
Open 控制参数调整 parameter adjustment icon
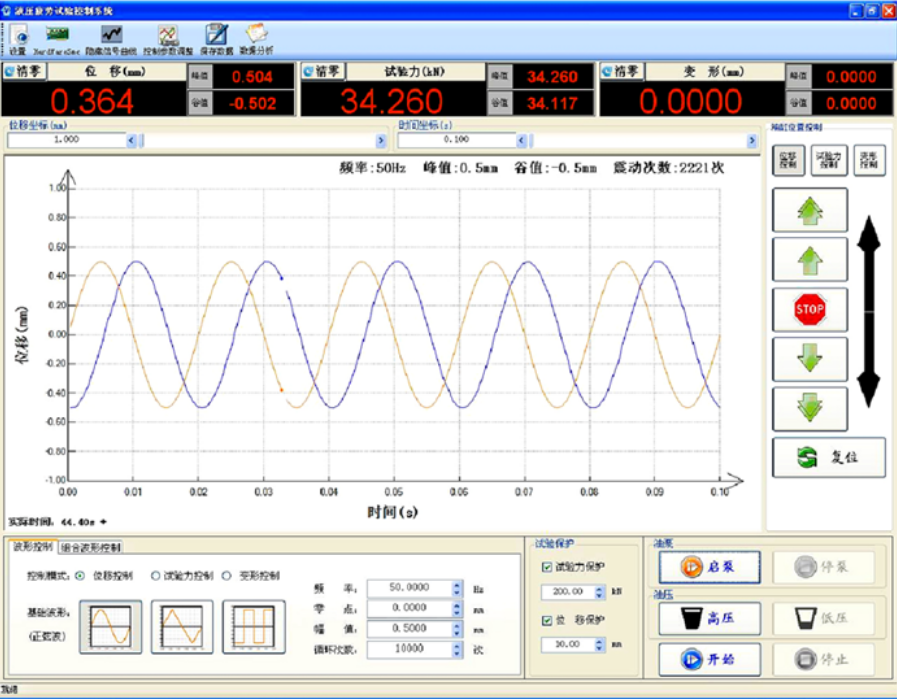coord(168,38)
